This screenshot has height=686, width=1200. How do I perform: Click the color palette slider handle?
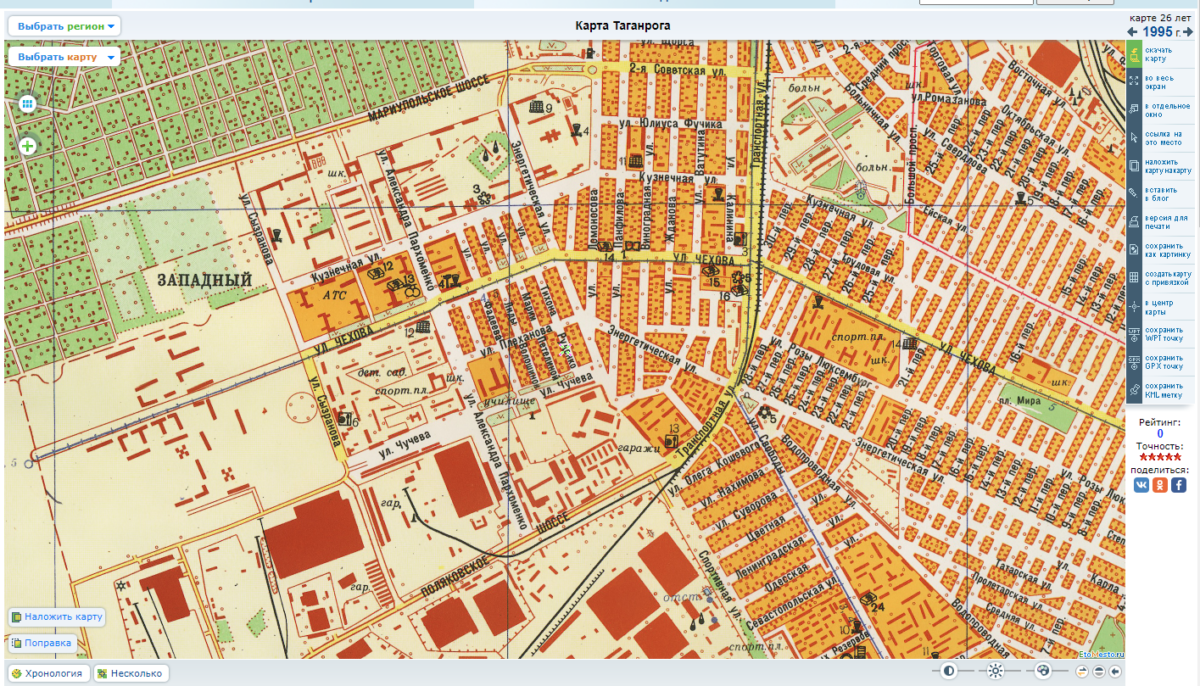1043,671
